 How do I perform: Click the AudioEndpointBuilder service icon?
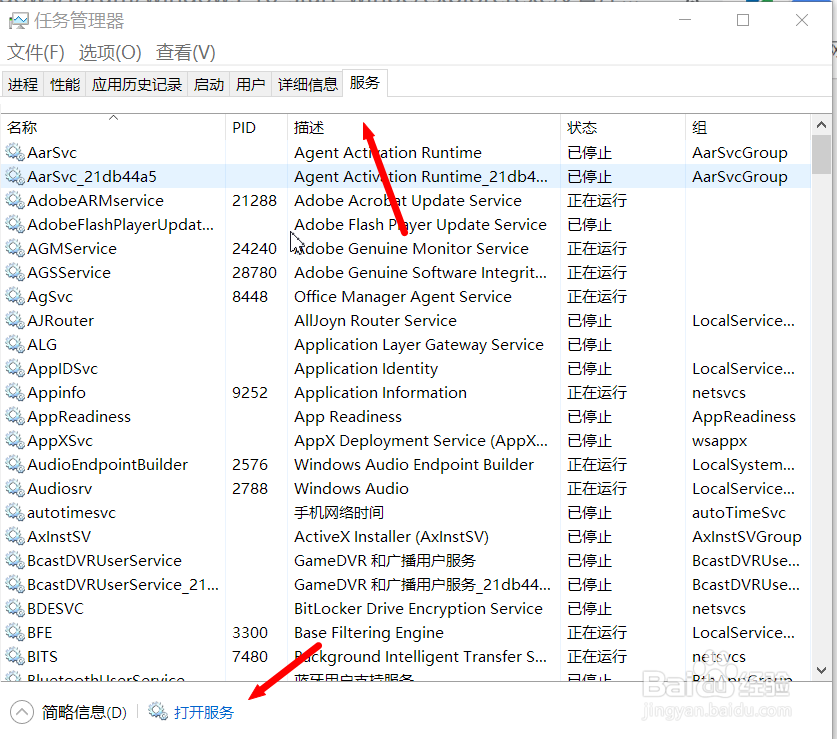tap(15, 465)
